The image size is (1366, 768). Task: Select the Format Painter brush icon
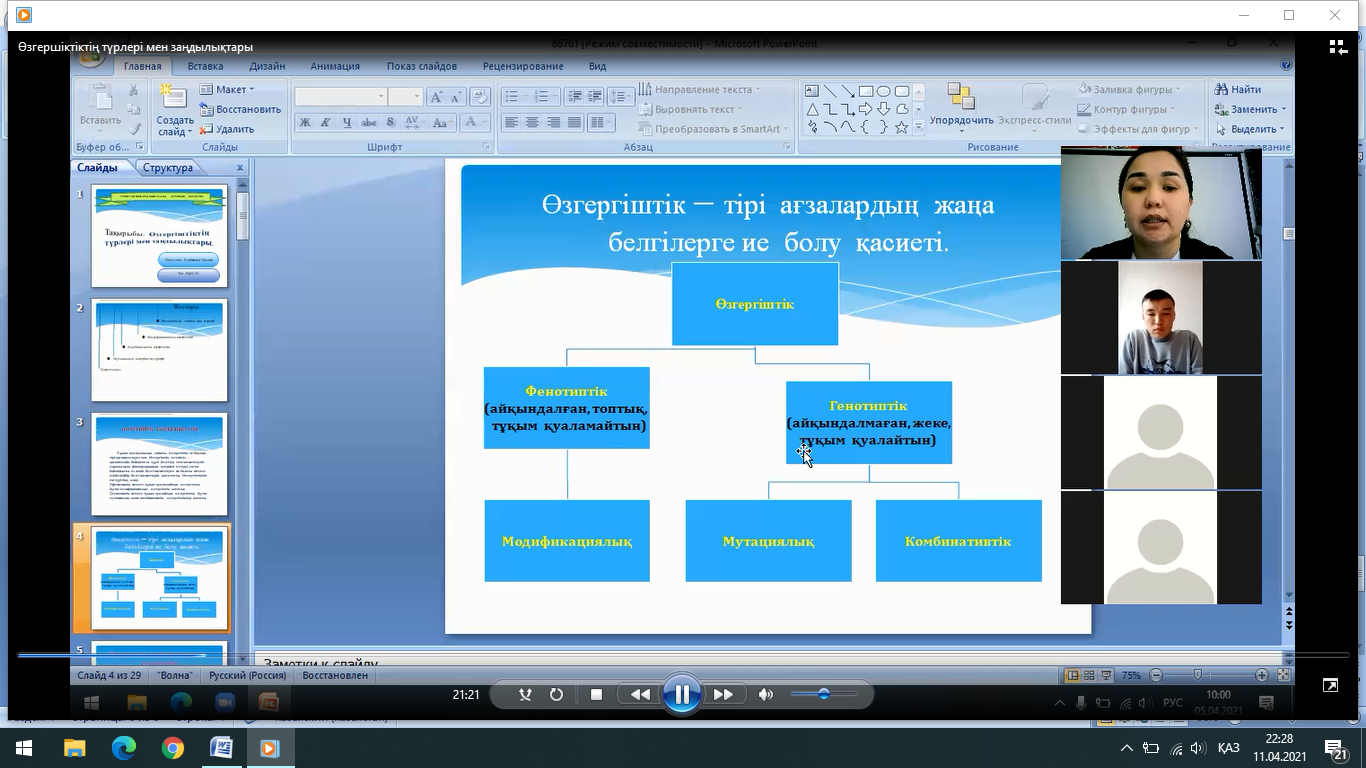(133, 129)
